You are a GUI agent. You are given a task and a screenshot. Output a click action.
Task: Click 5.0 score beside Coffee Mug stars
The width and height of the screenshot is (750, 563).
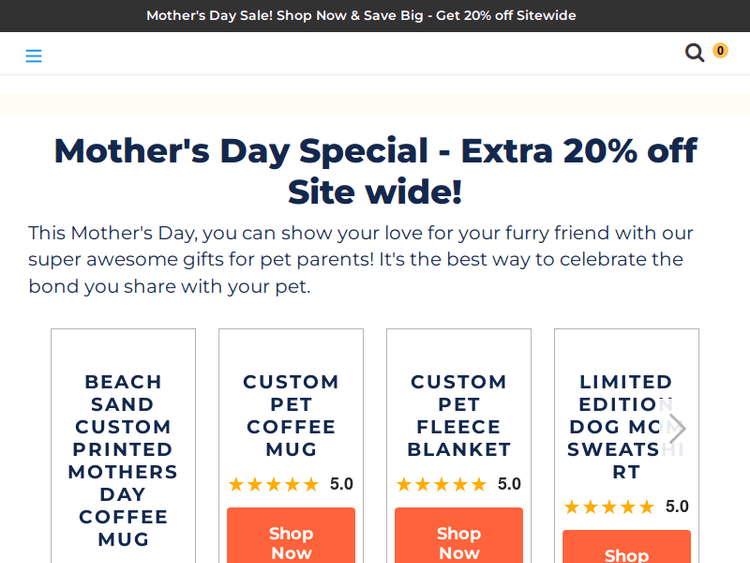342,484
